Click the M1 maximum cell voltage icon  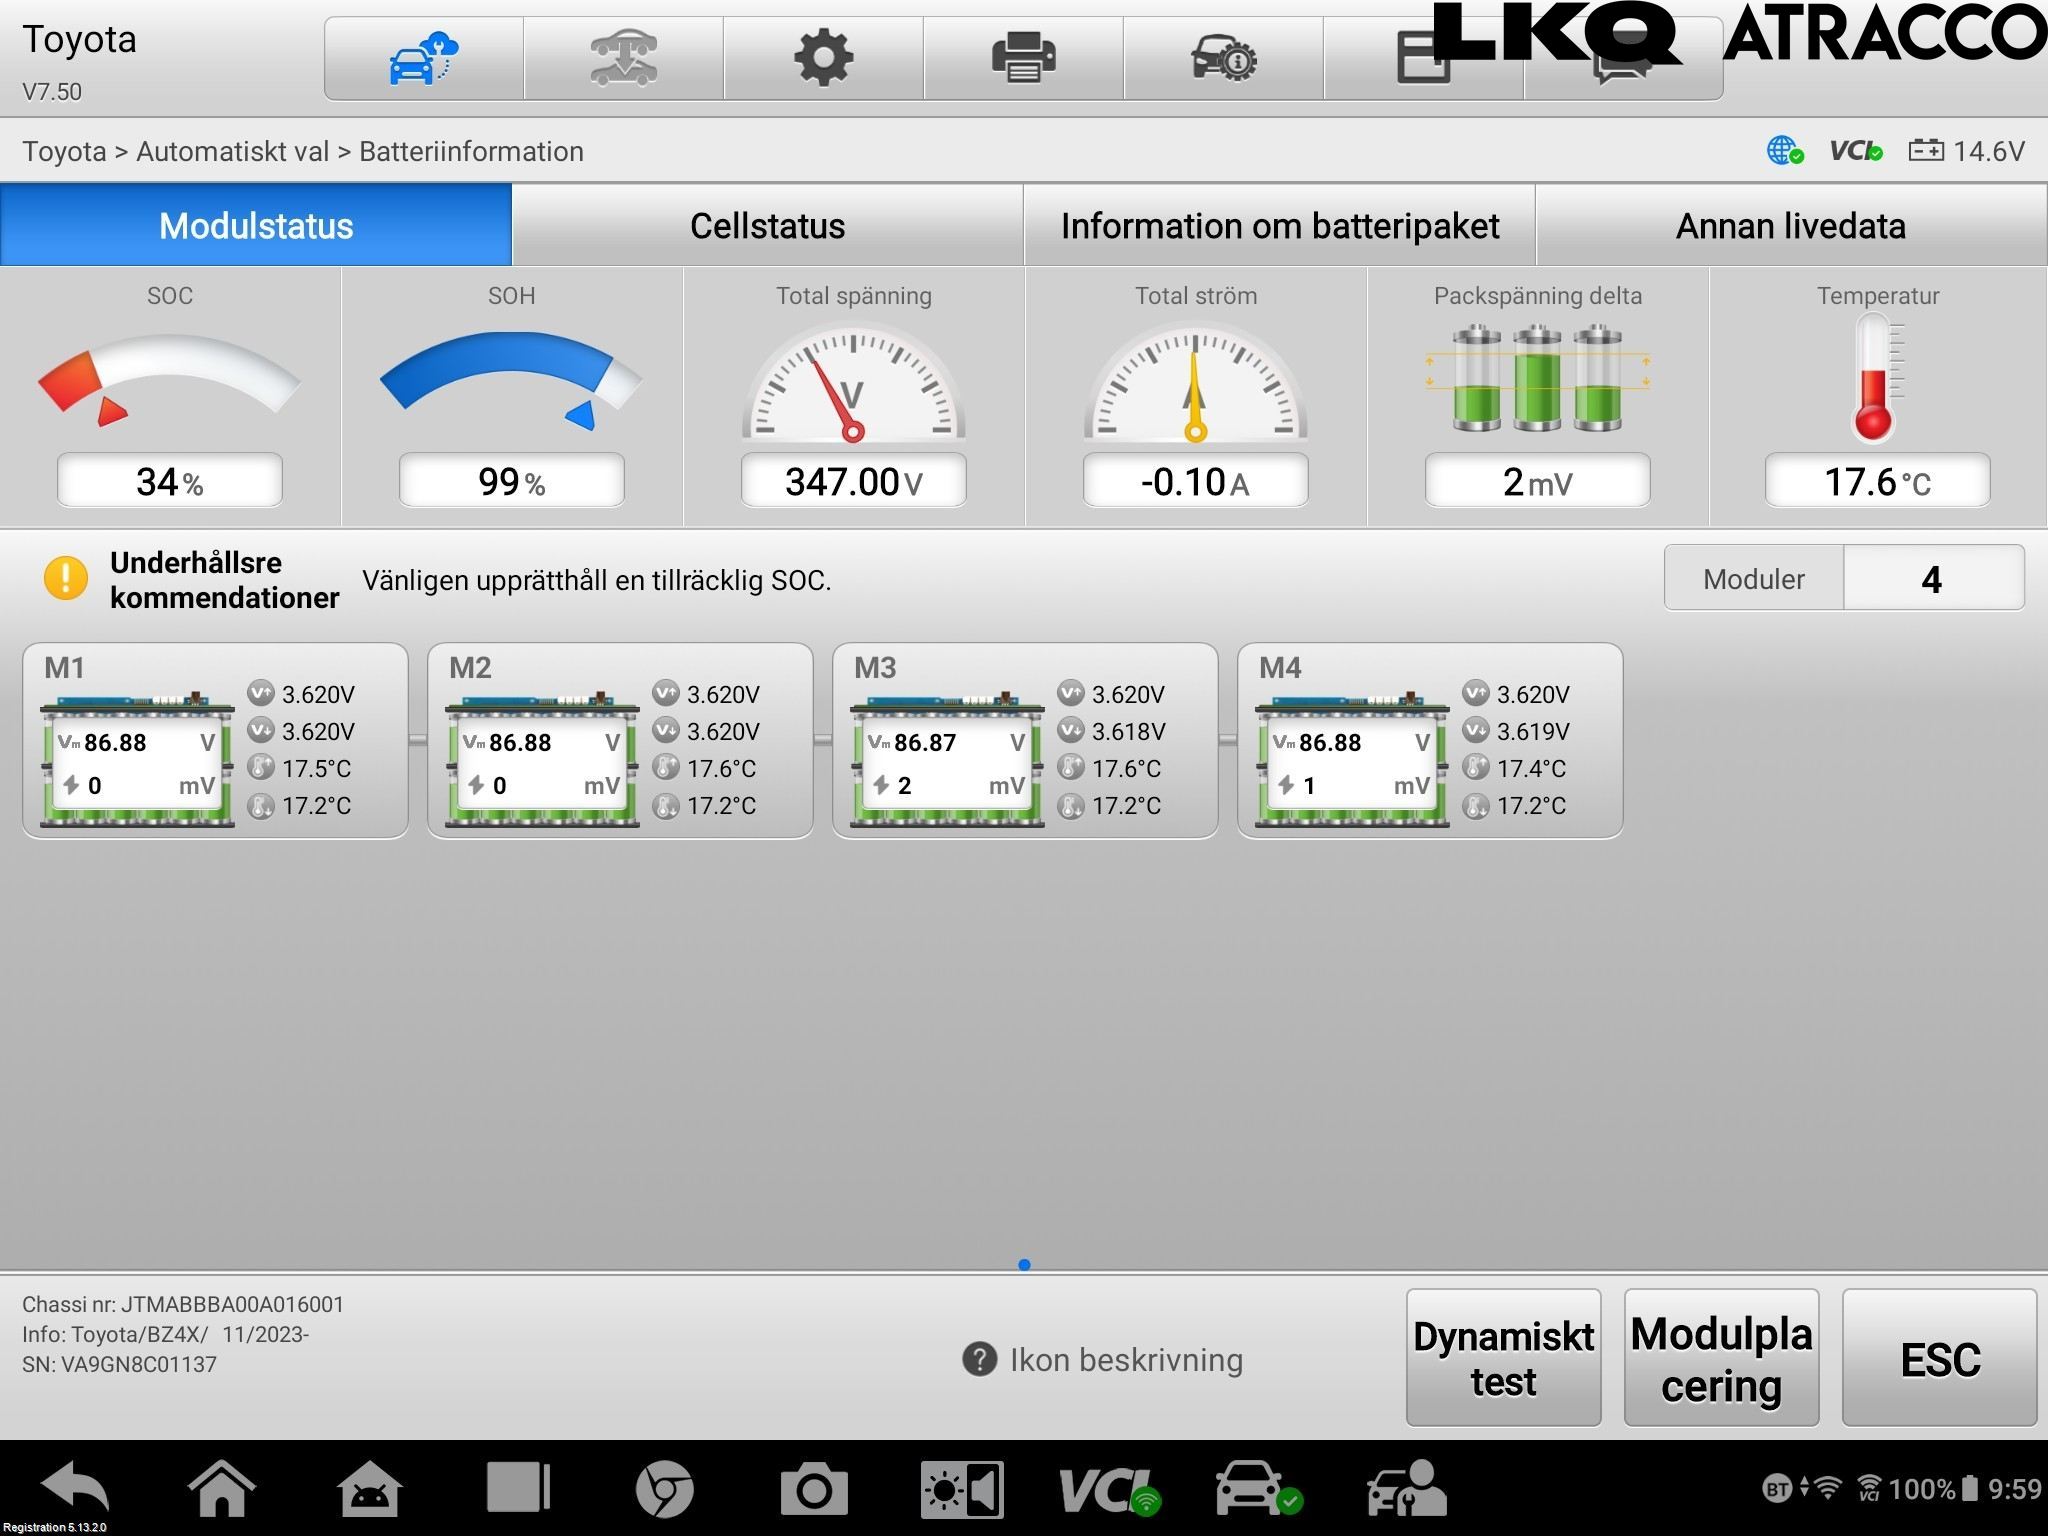261,693
